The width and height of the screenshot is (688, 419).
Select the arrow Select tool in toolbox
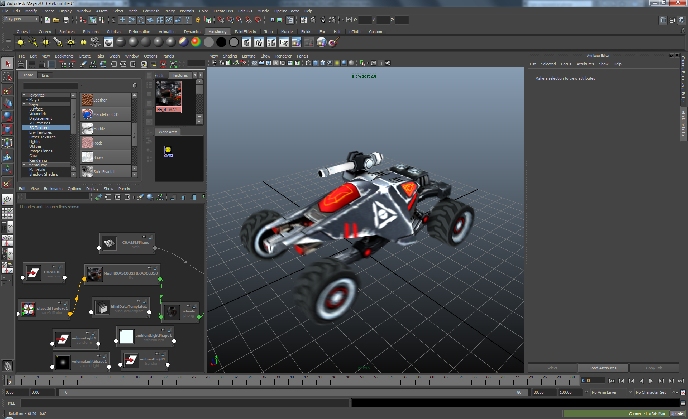tap(7, 64)
